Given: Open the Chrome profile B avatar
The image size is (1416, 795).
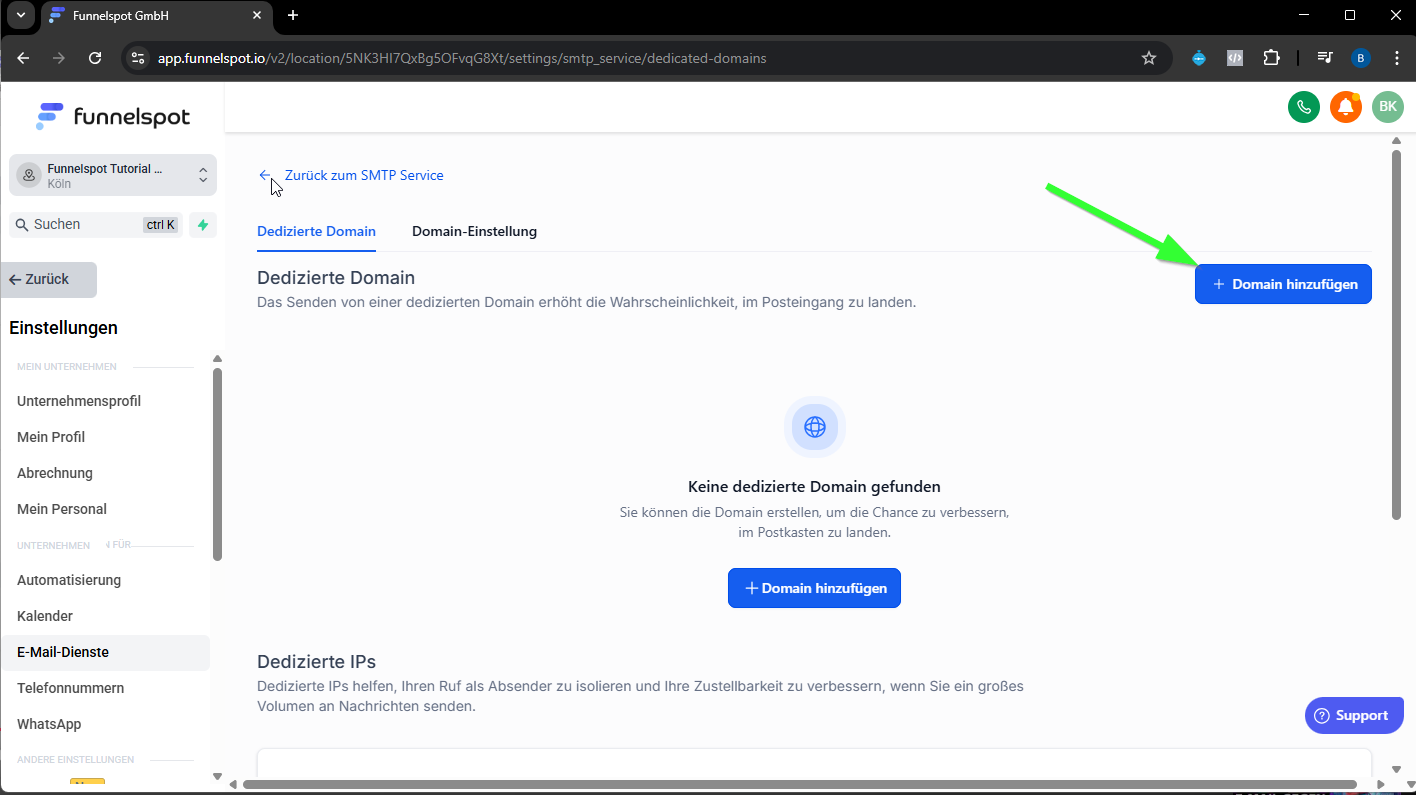Looking at the screenshot, I should pyautogui.click(x=1360, y=58).
